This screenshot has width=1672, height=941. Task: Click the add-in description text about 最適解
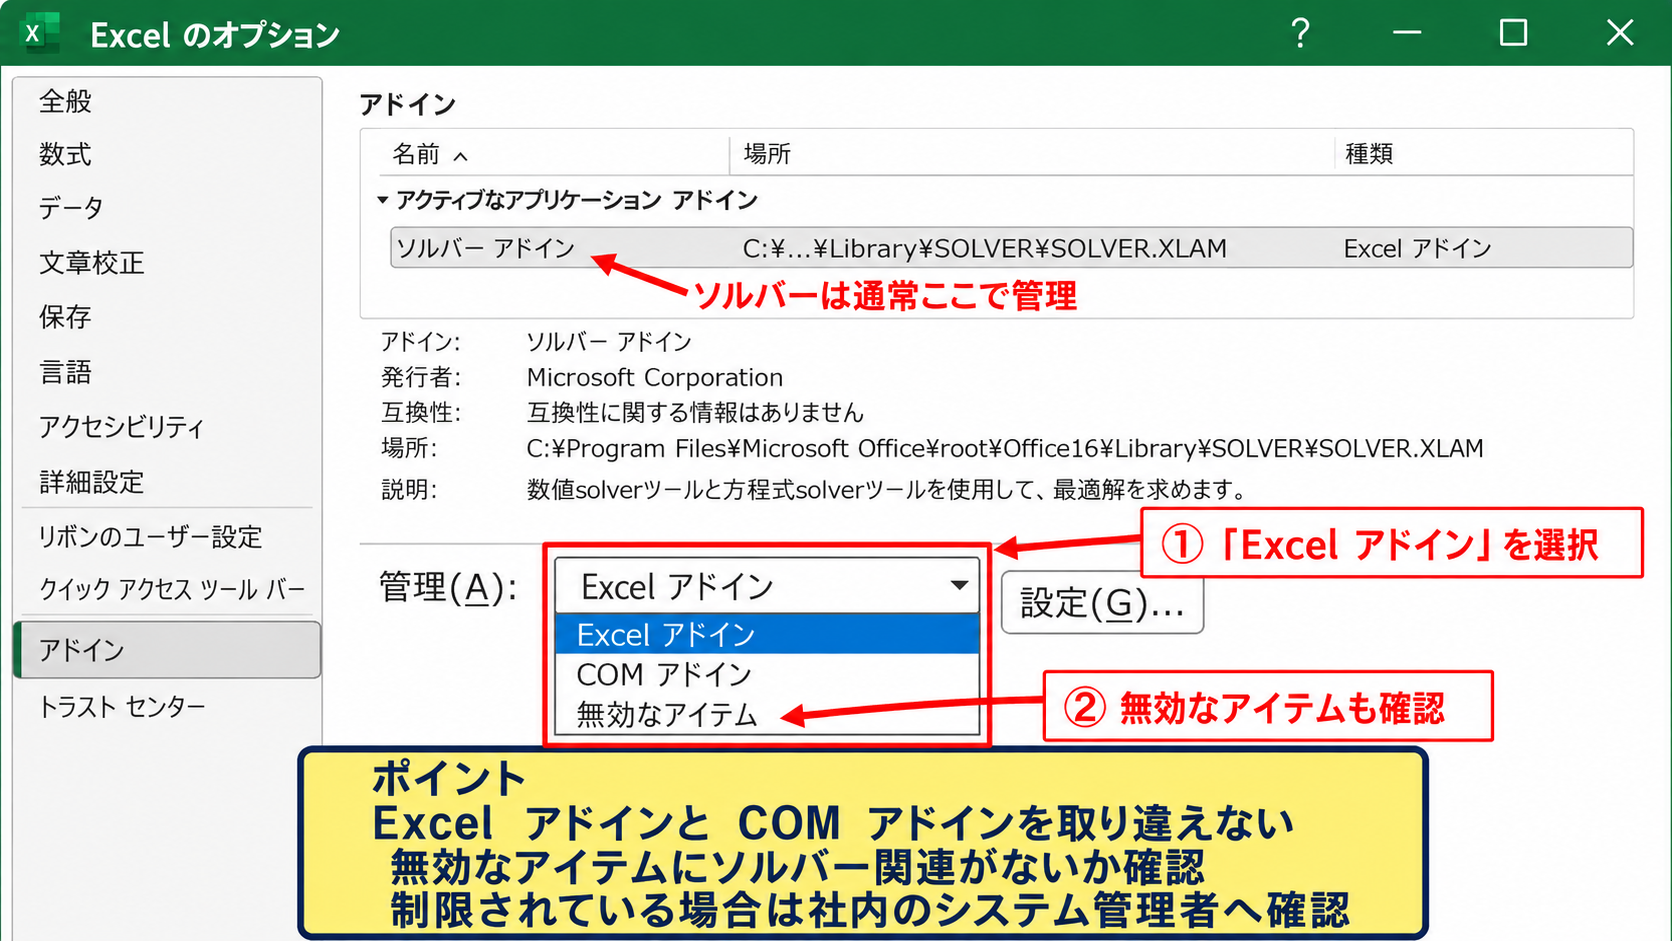[887, 489]
